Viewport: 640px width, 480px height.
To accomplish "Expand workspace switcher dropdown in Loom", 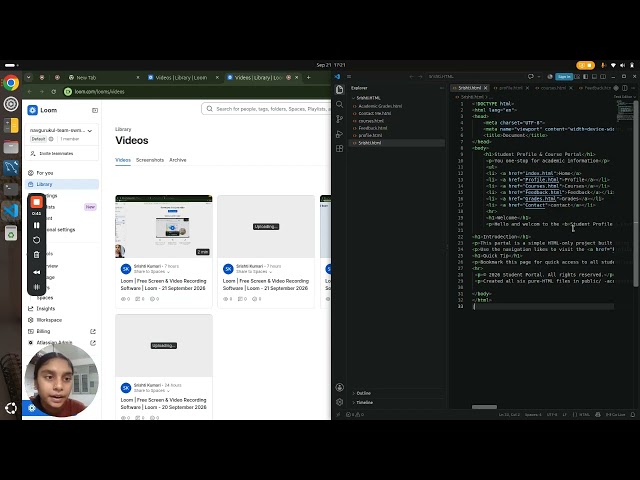I will pyautogui.click(x=90, y=131).
